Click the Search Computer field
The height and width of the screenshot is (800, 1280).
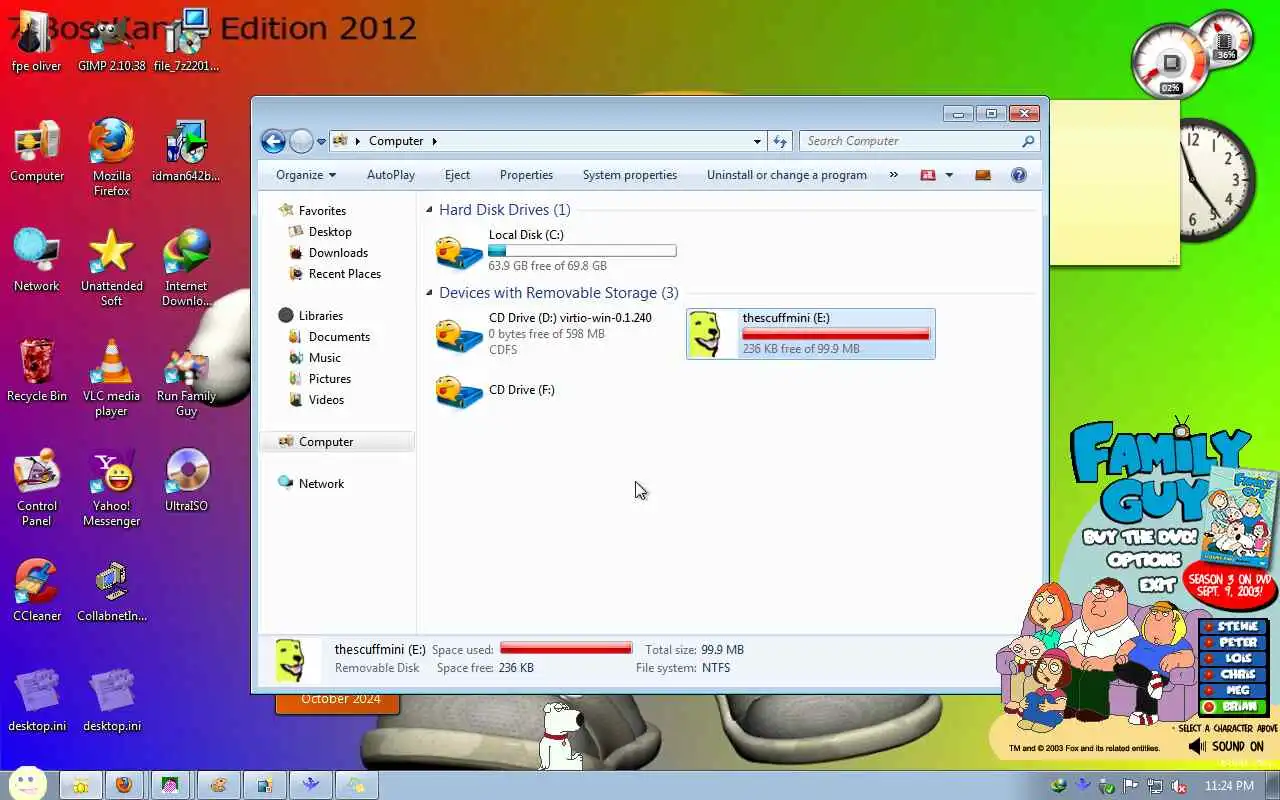pyautogui.click(x=919, y=141)
